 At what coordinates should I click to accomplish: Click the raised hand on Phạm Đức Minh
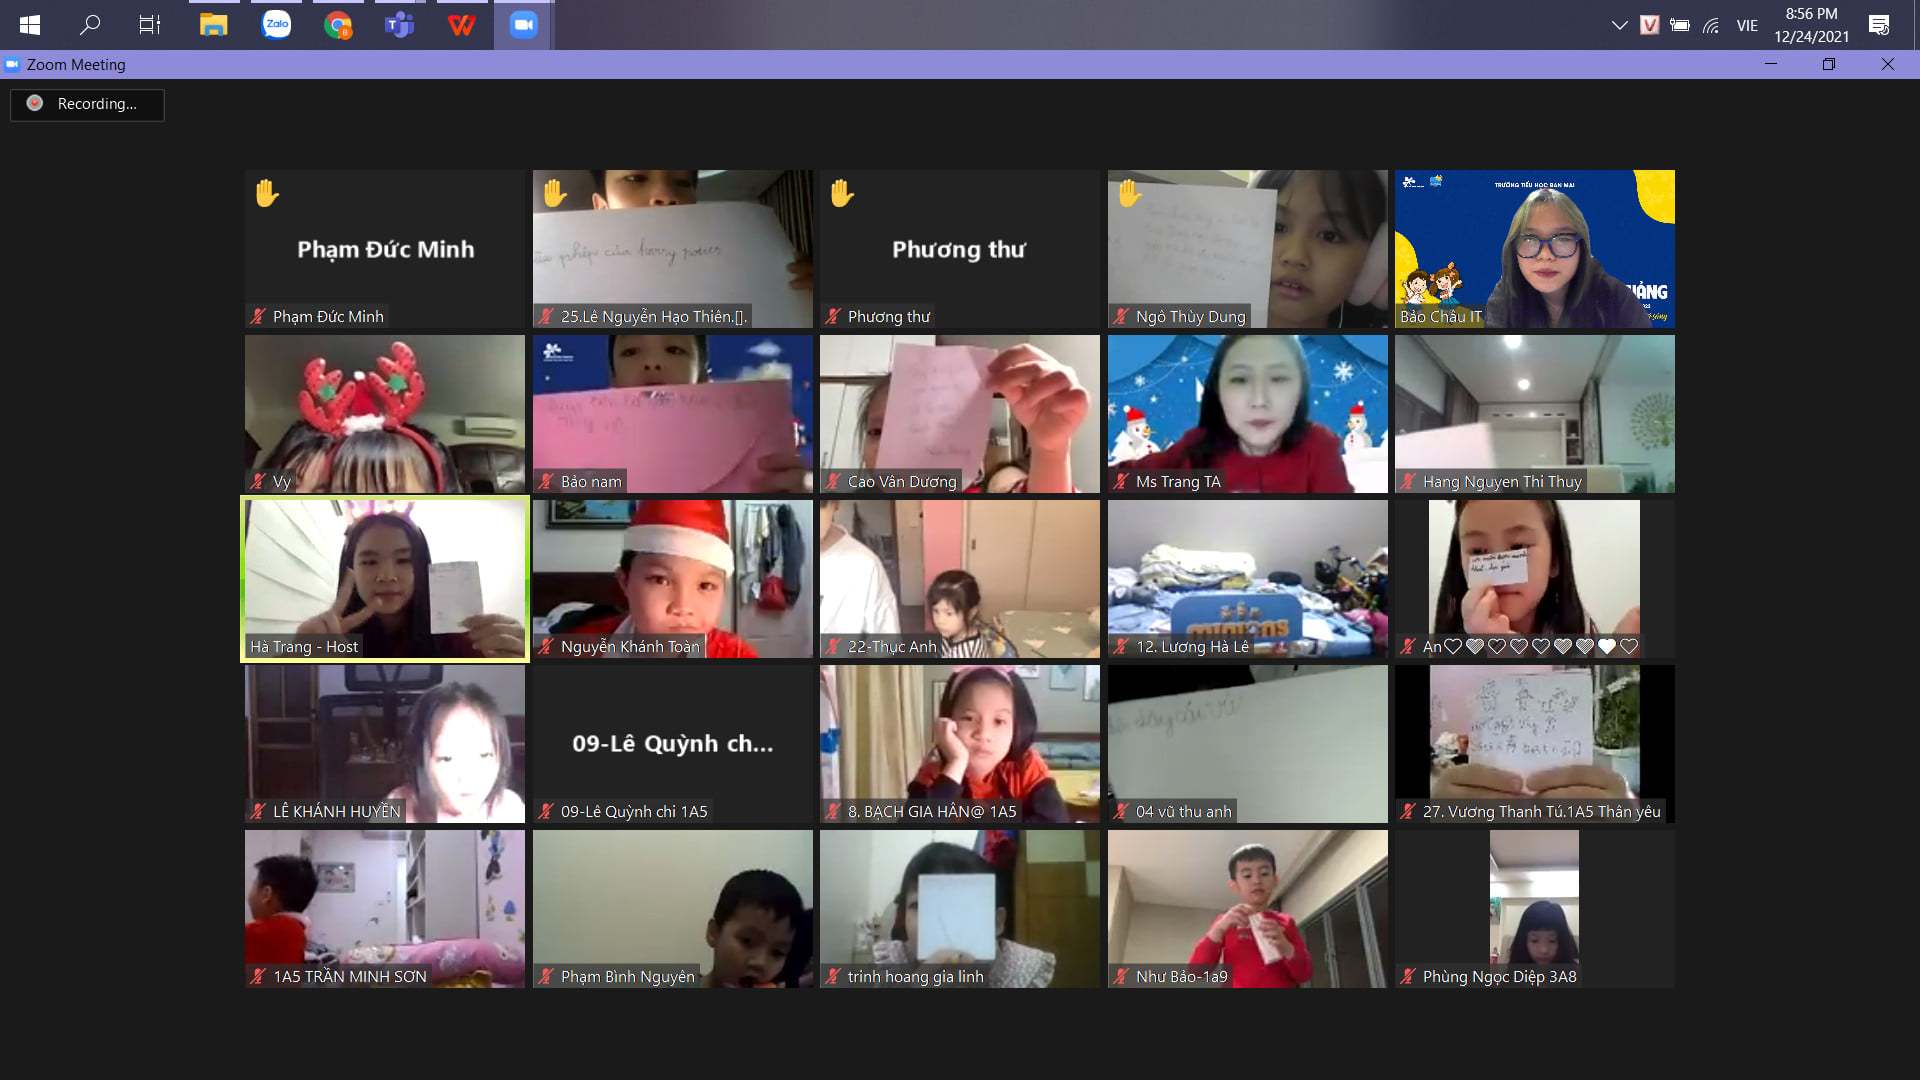coord(266,193)
